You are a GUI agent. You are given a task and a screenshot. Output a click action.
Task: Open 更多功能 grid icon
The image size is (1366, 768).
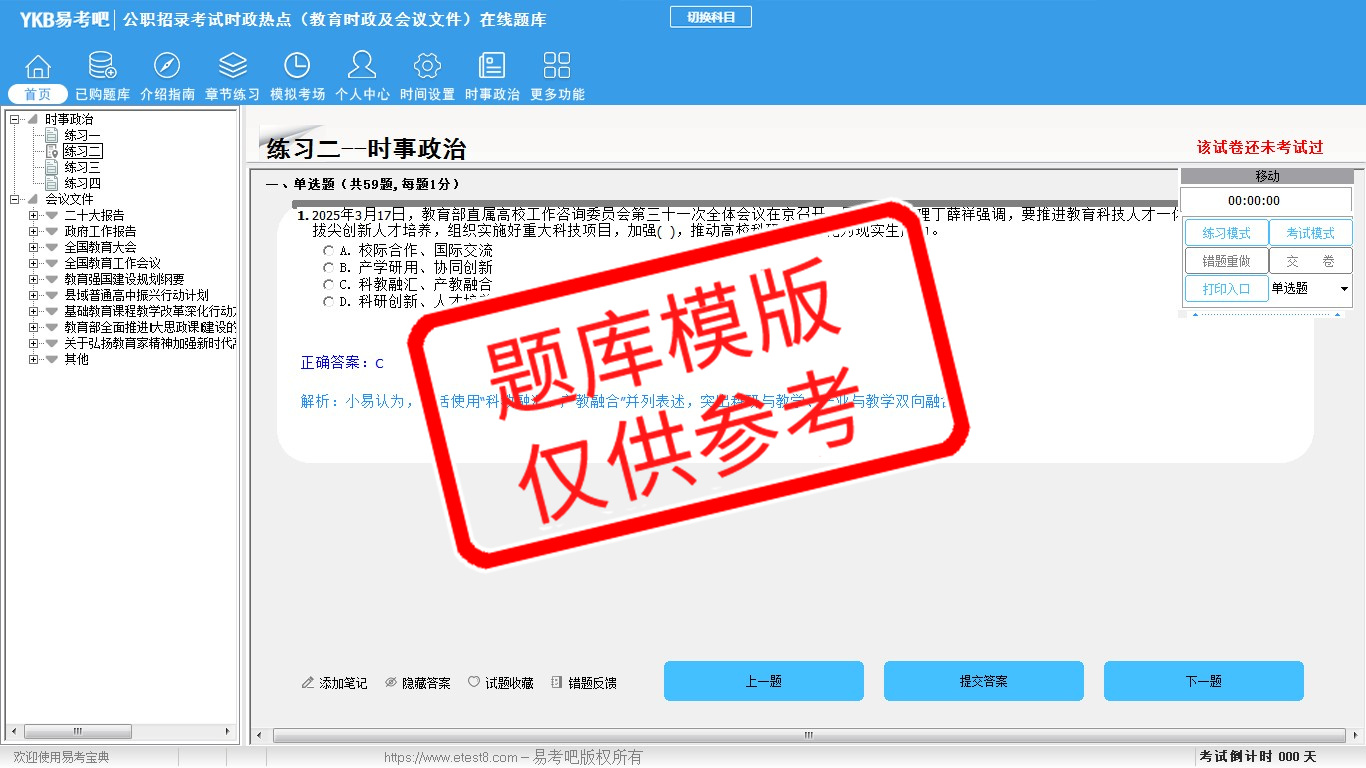click(x=557, y=67)
